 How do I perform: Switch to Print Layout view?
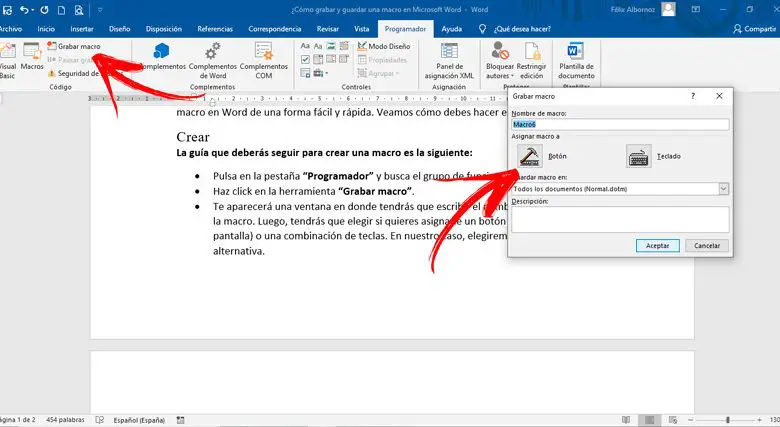click(x=649, y=420)
